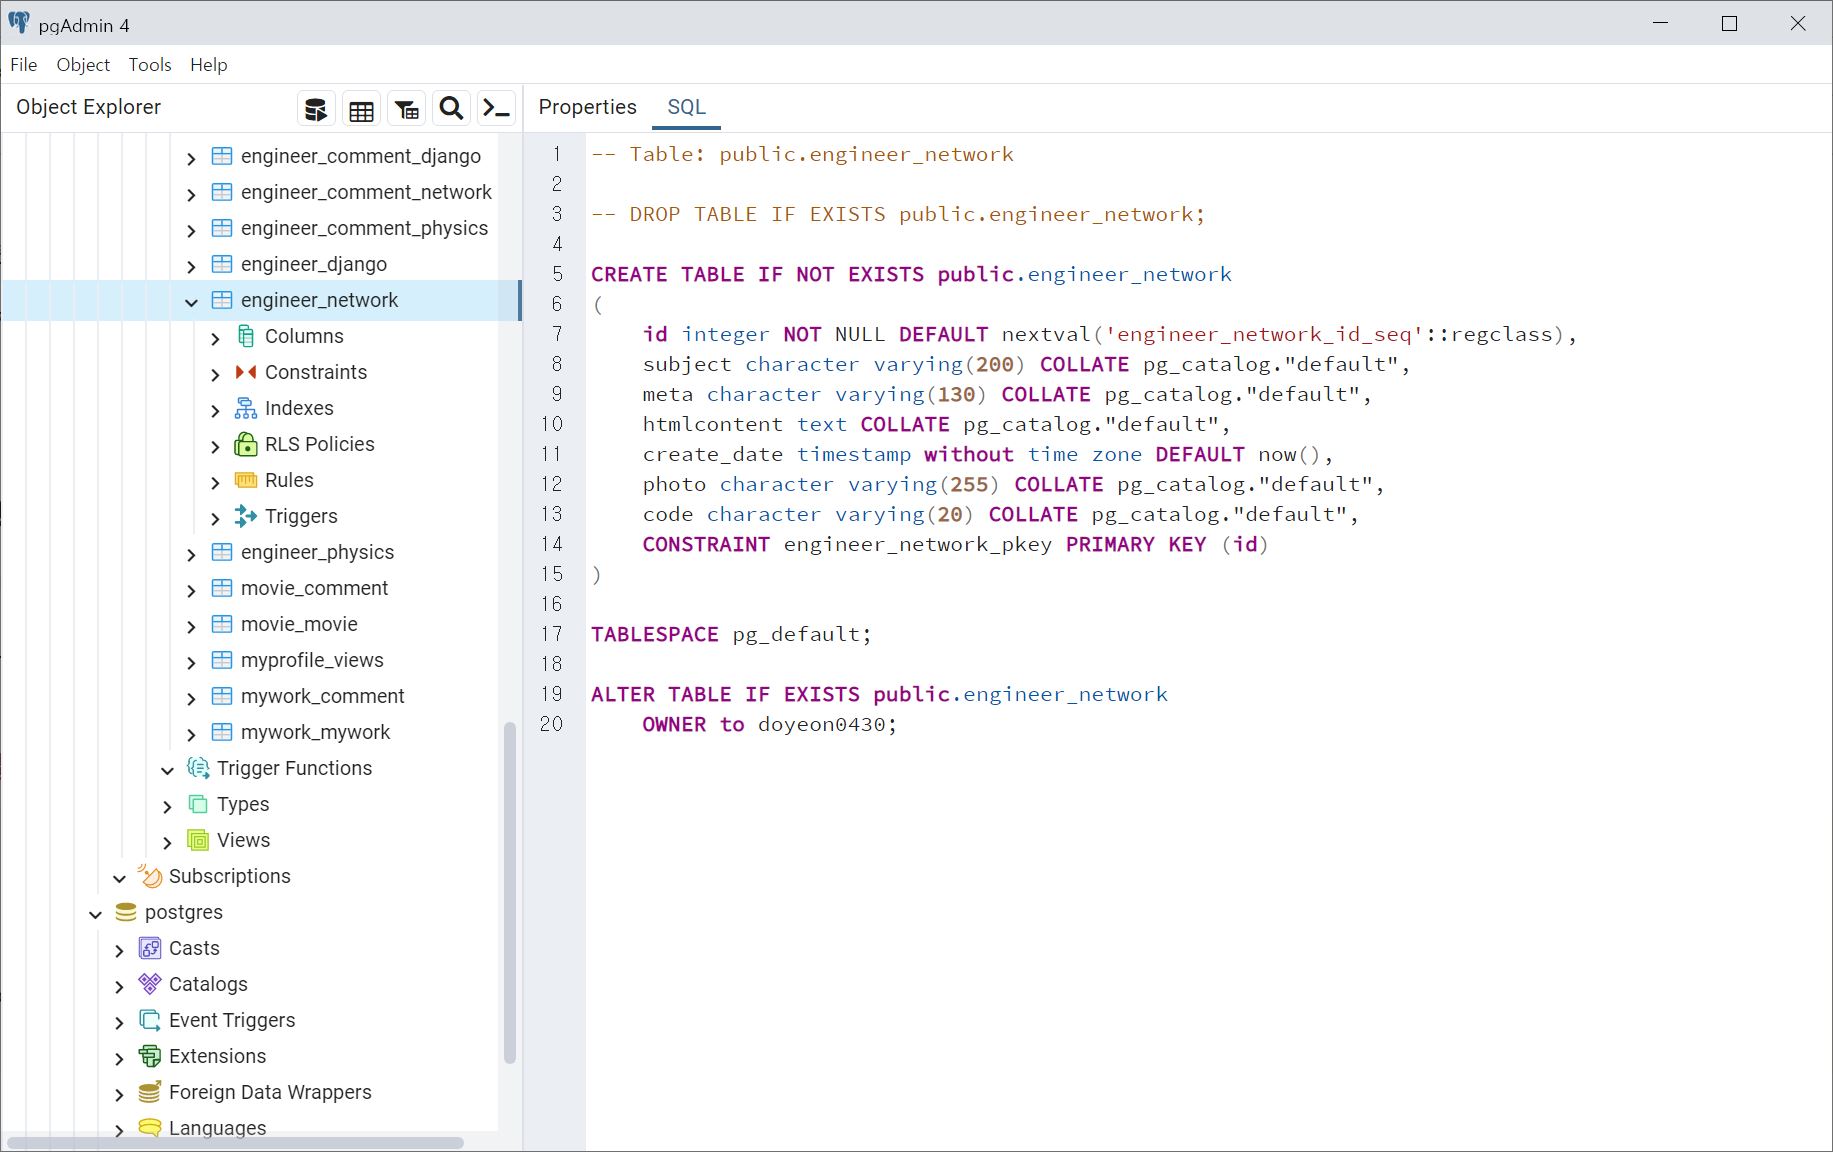
Task: Click the Catalogs node icon
Action: [150, 984]
